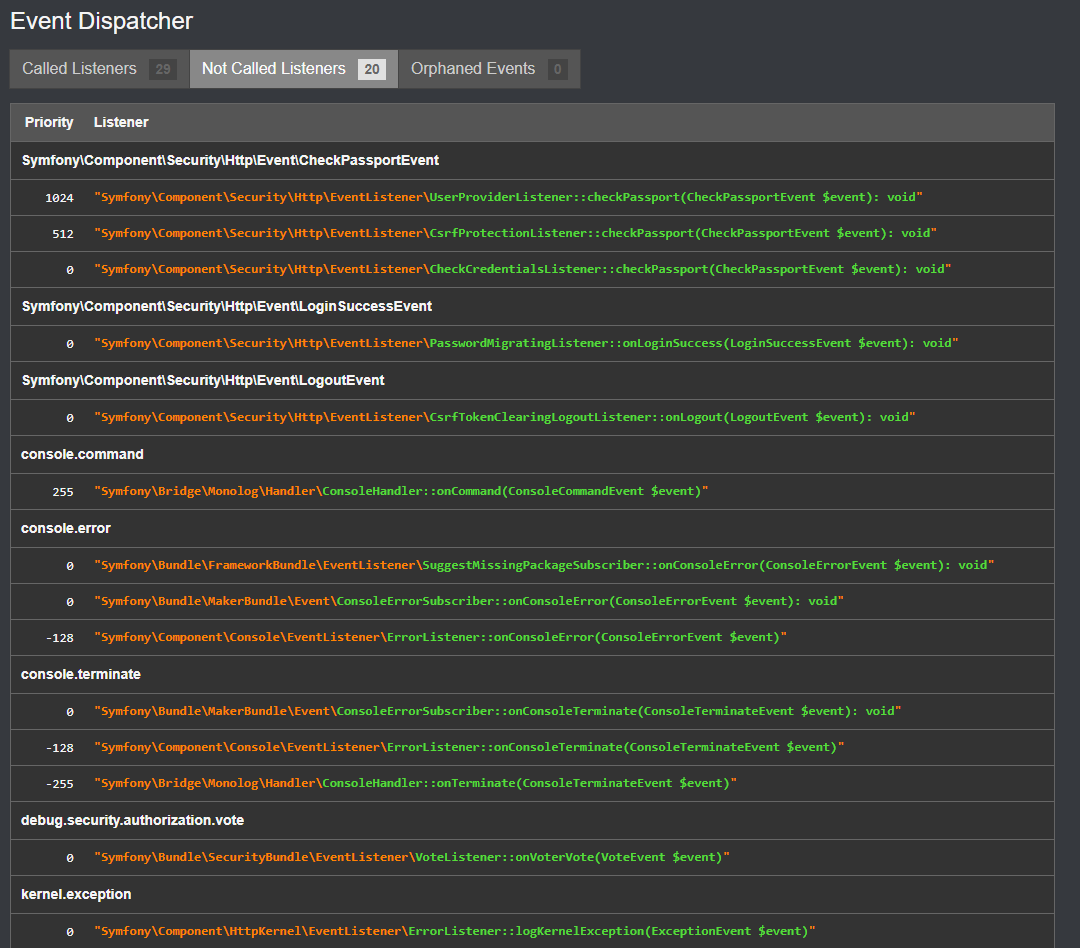The image size is (1080, 948).
Task: Click the priority value 1024
Action: point(59,198)
